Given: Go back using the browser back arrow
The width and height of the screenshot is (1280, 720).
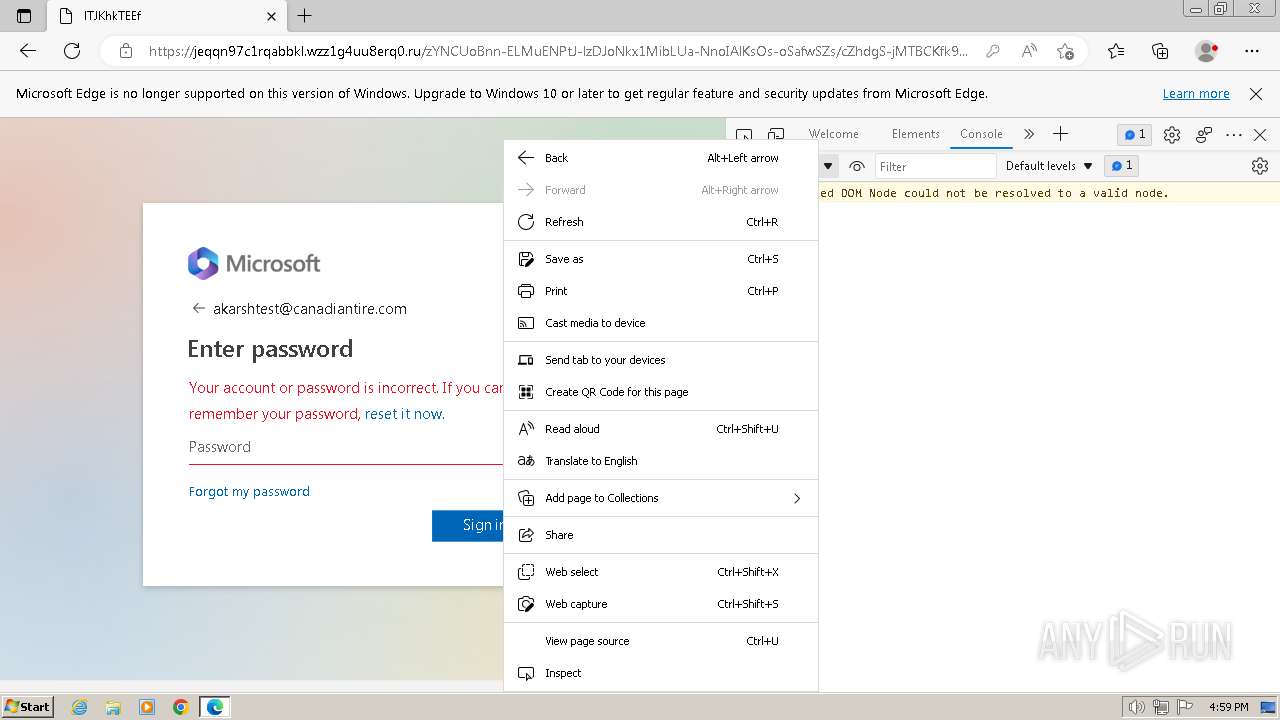Looking at the screenshot, I should point(28,51).
